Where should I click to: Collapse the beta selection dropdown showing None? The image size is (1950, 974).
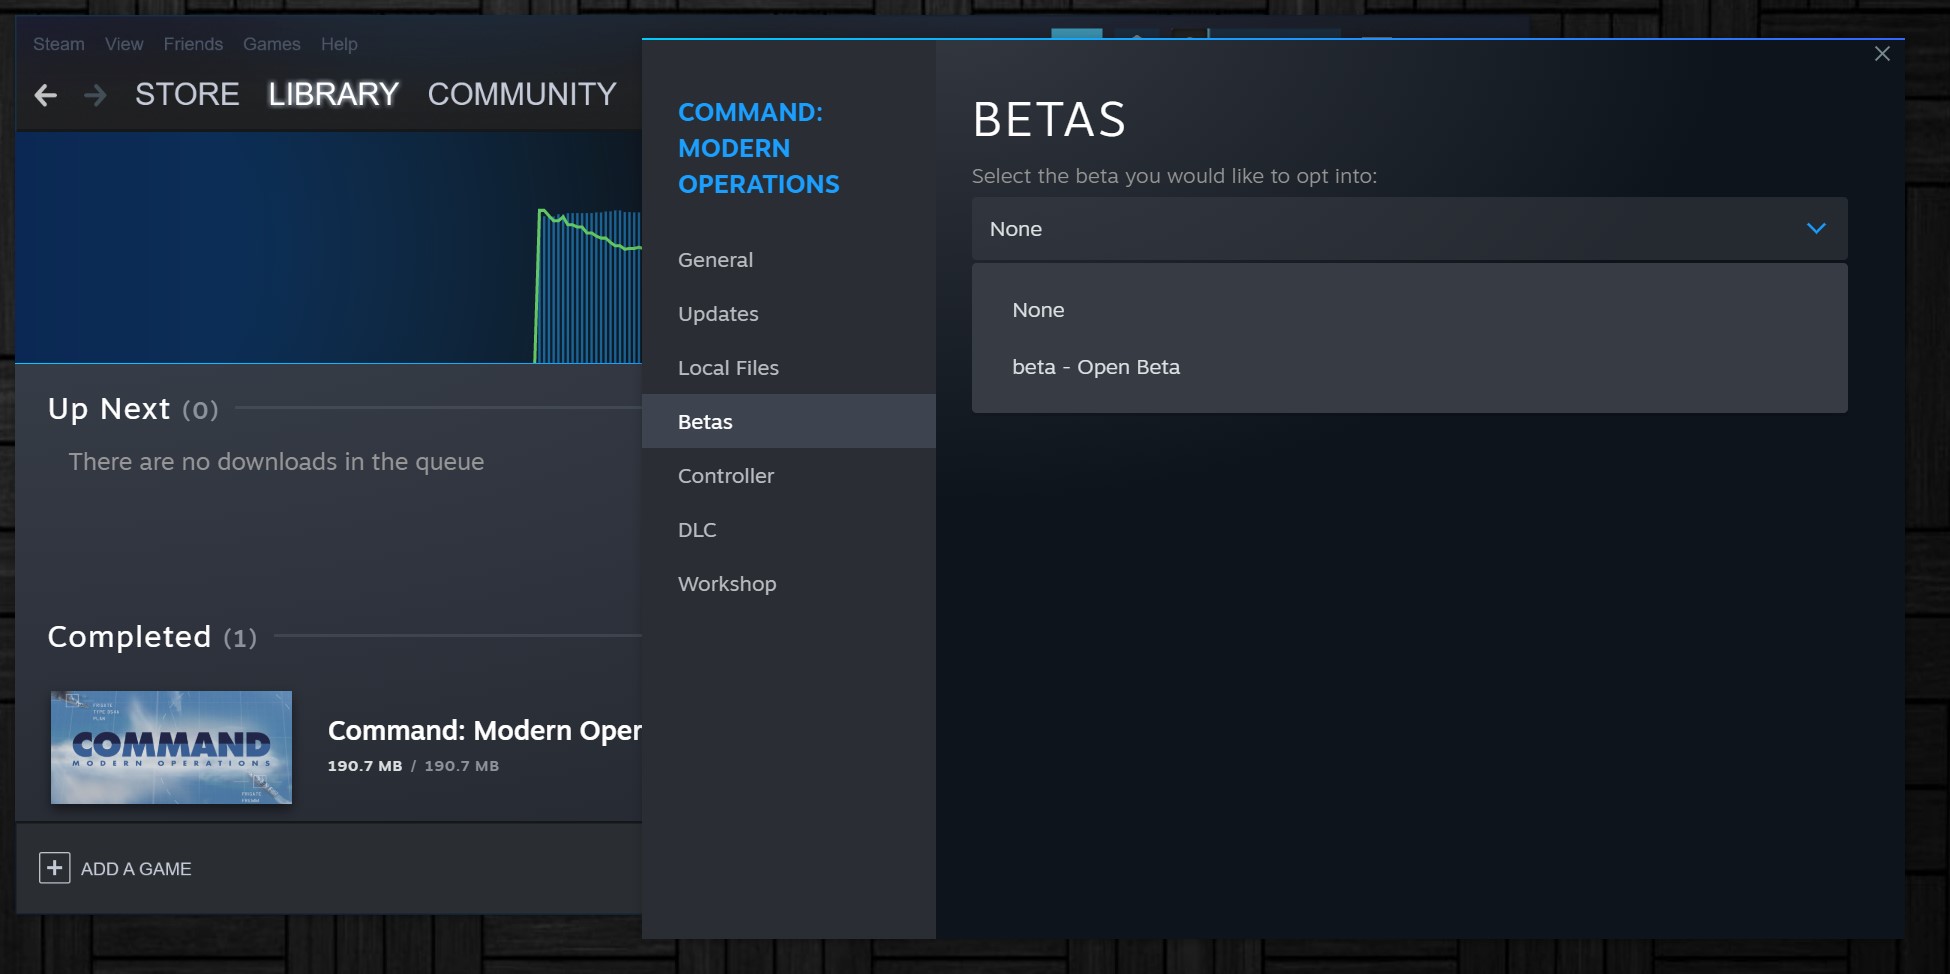pos(1409,229)
